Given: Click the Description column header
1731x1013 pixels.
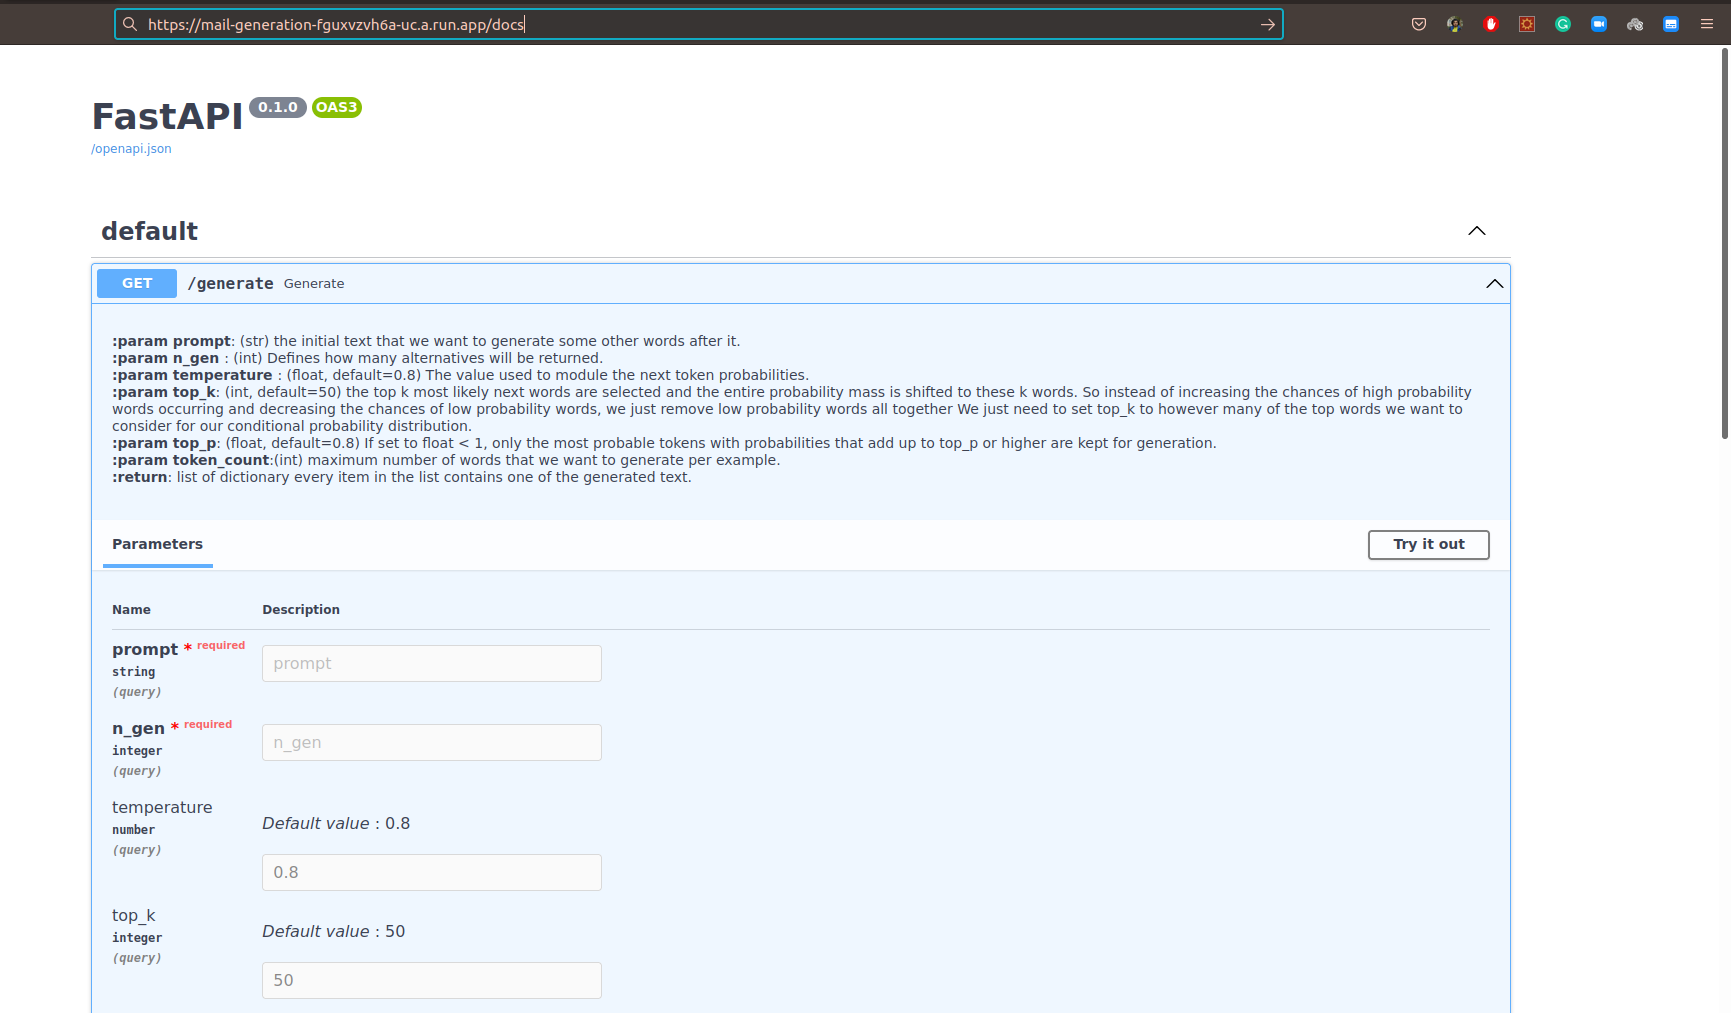Looking at the screenshot, I should [x=301, y=610].
